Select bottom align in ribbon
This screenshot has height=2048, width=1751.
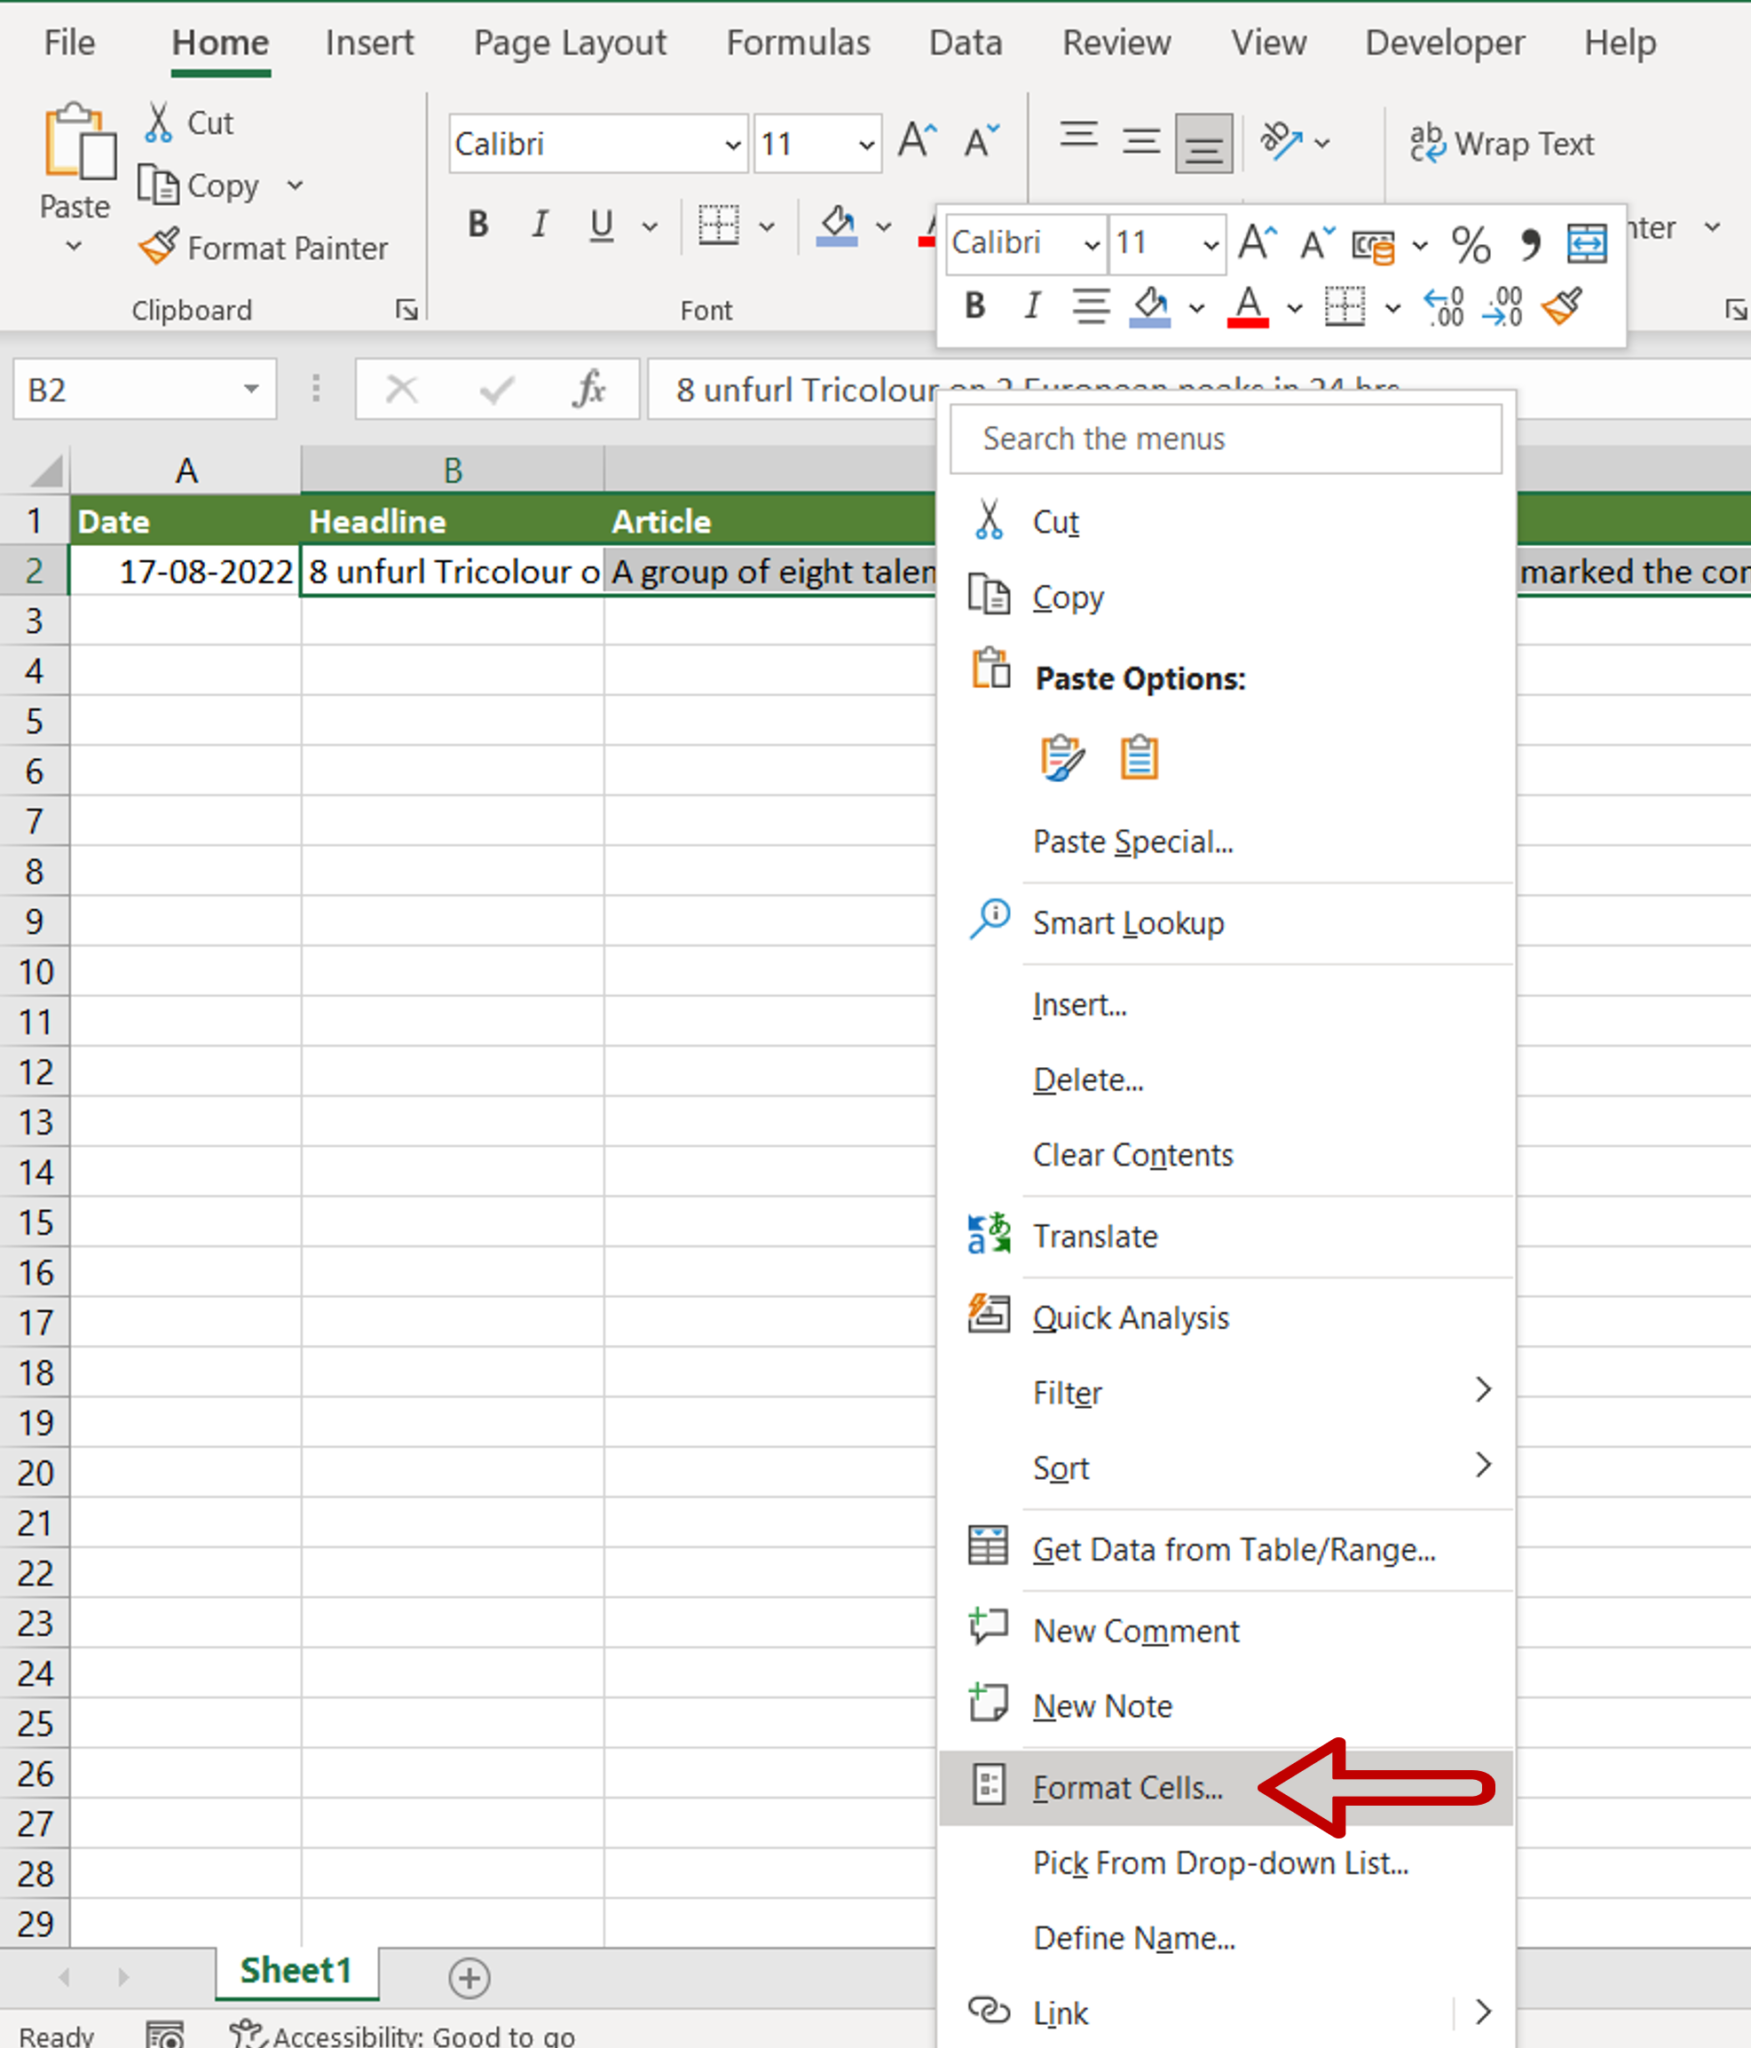pyautogui.click(x=1203, y=143)
